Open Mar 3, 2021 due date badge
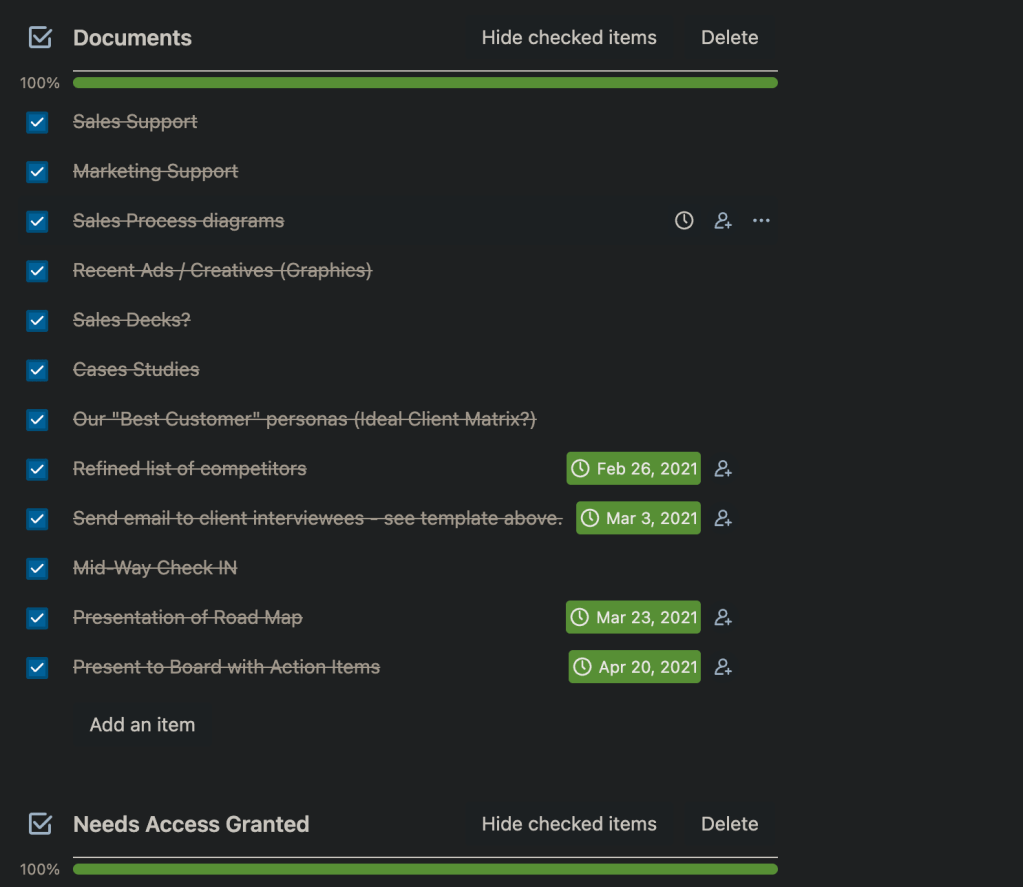 638,519
